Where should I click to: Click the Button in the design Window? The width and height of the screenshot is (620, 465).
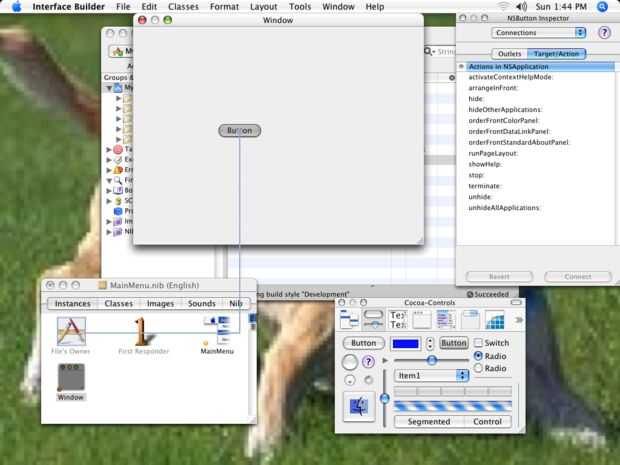[240, 131]
